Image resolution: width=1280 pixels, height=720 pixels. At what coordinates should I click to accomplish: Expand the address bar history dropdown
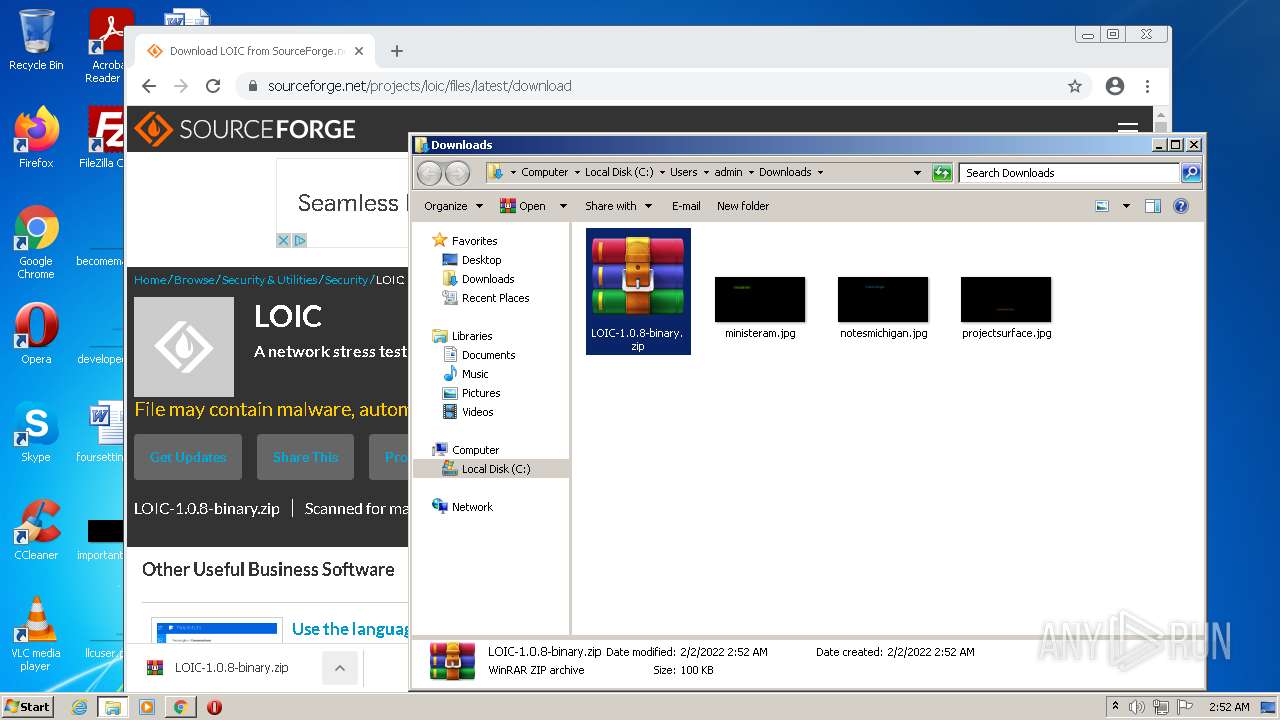pyautogui.click(x=917, y=173)
